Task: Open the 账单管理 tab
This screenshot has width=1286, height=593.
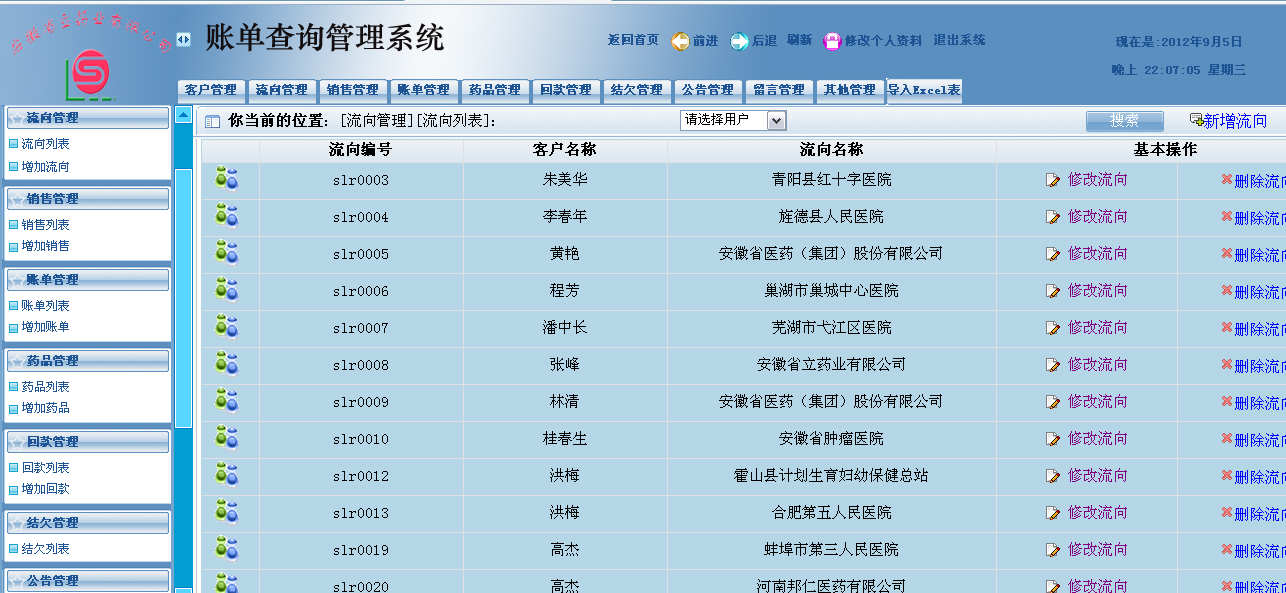Action: click(x=423, y=90)
